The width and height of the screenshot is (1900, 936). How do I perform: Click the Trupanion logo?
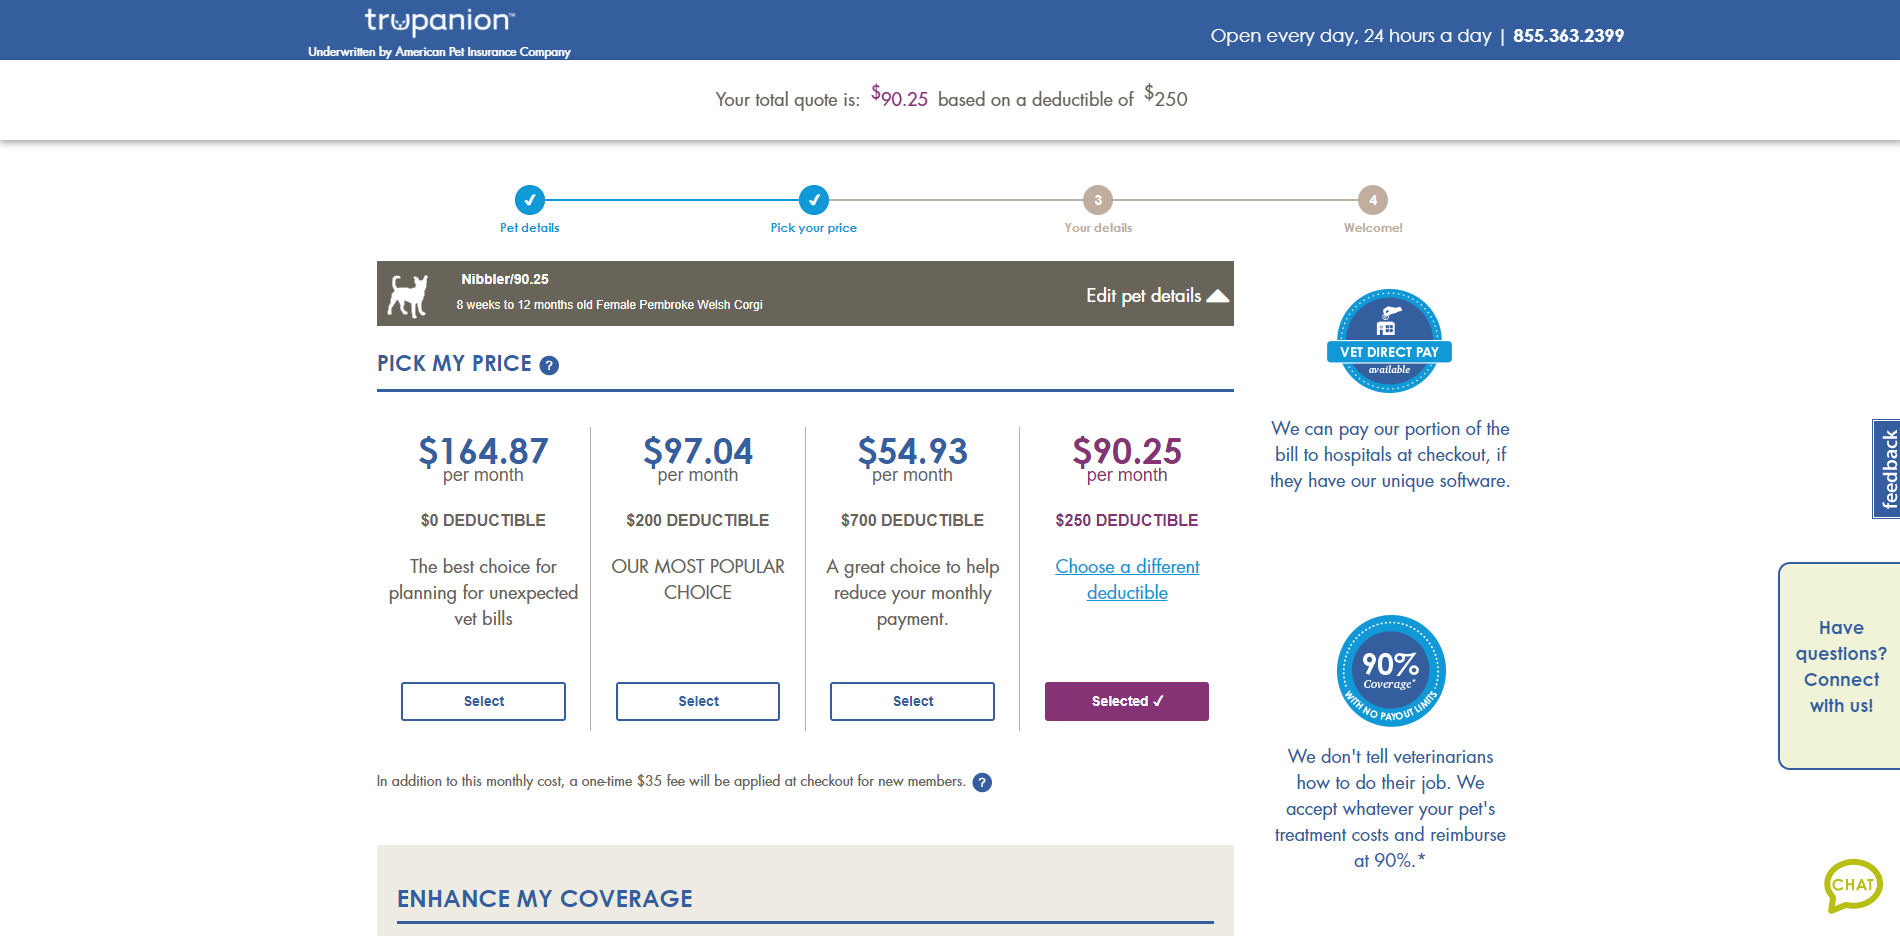(x=437, y=21)
